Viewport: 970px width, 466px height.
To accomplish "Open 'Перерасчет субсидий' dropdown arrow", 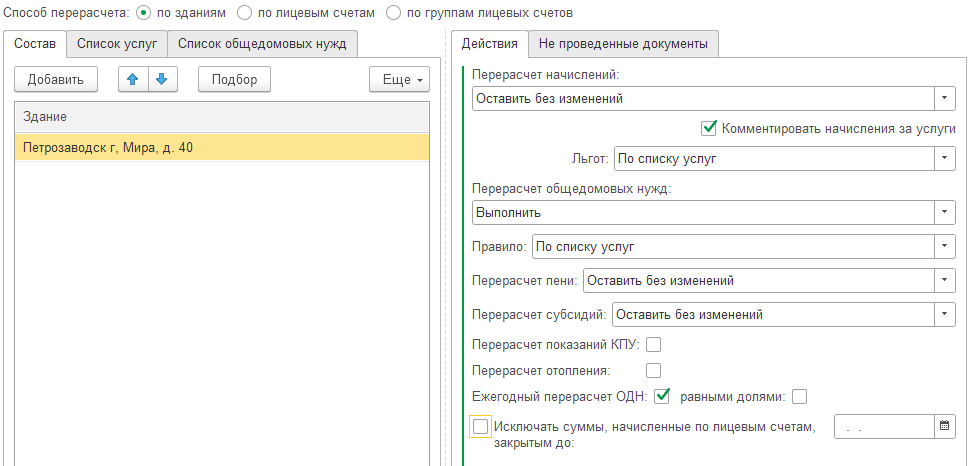I will click(944, 314).
